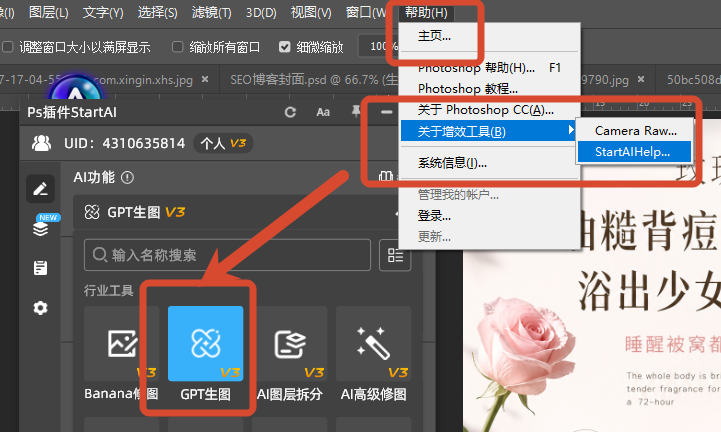Screen dimensions: 721x432
Task: Switch to SEO博客封面.psd tab
Action: pyautogui.click(x=314, y=80)
